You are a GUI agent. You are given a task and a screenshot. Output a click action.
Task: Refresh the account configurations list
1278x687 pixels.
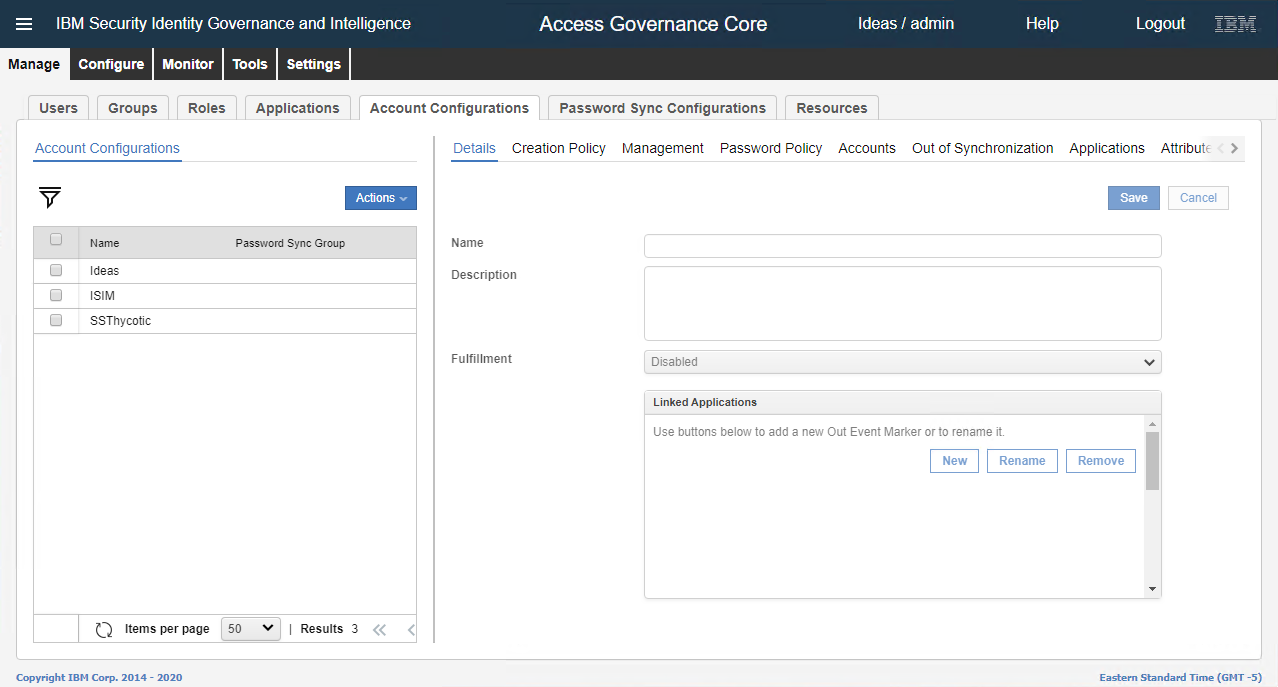point(104,628)
